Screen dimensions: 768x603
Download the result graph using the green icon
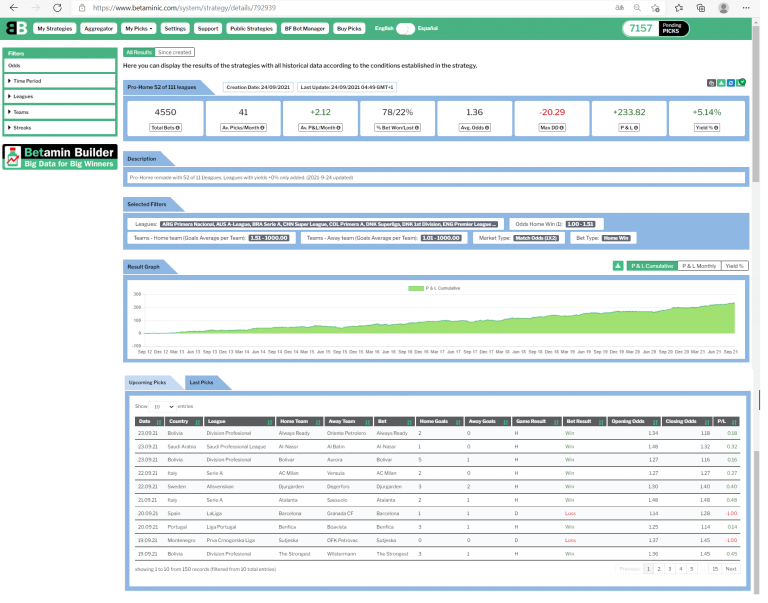(617, 266)
